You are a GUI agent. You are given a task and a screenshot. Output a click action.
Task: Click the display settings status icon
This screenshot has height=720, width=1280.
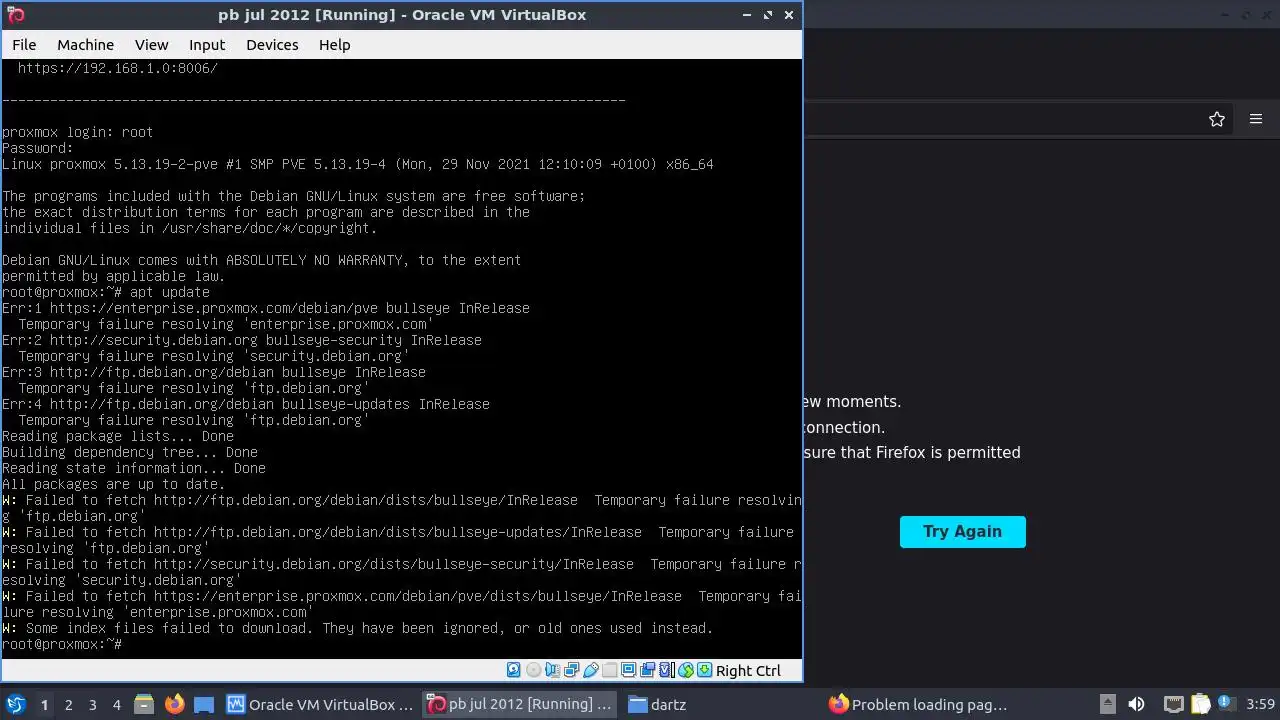click(628, 670)
